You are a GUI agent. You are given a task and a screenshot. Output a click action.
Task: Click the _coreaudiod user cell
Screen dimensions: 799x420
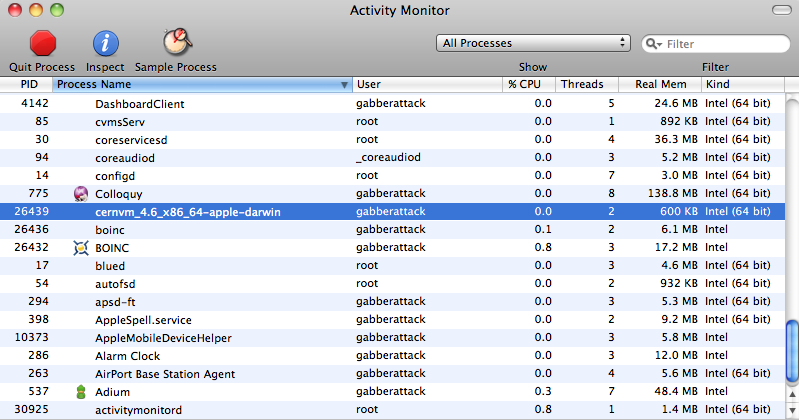[388, 158]
